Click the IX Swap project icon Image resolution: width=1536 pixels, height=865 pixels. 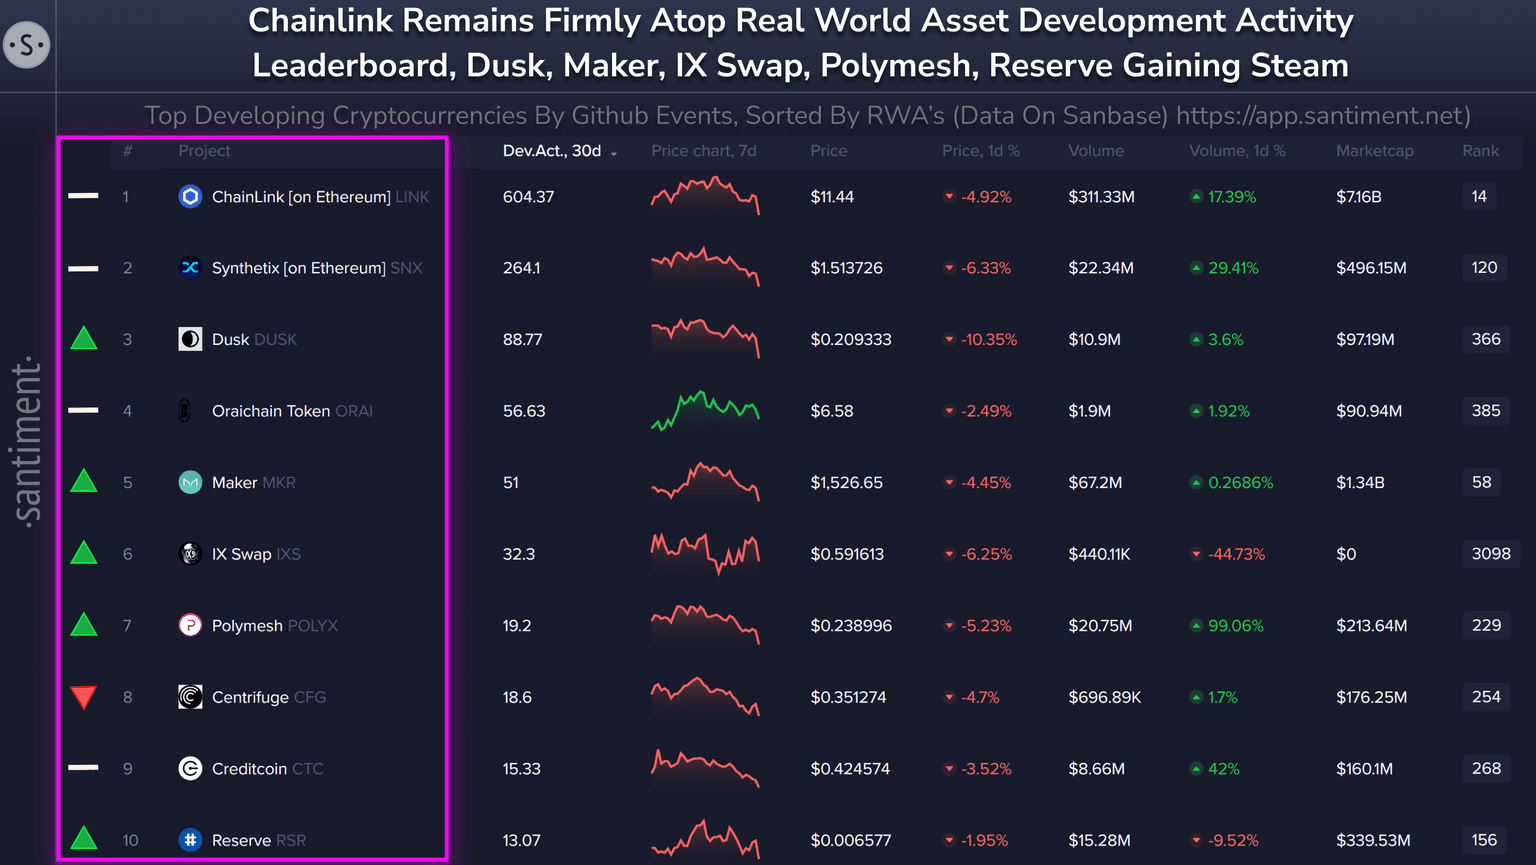click(190, 554)
